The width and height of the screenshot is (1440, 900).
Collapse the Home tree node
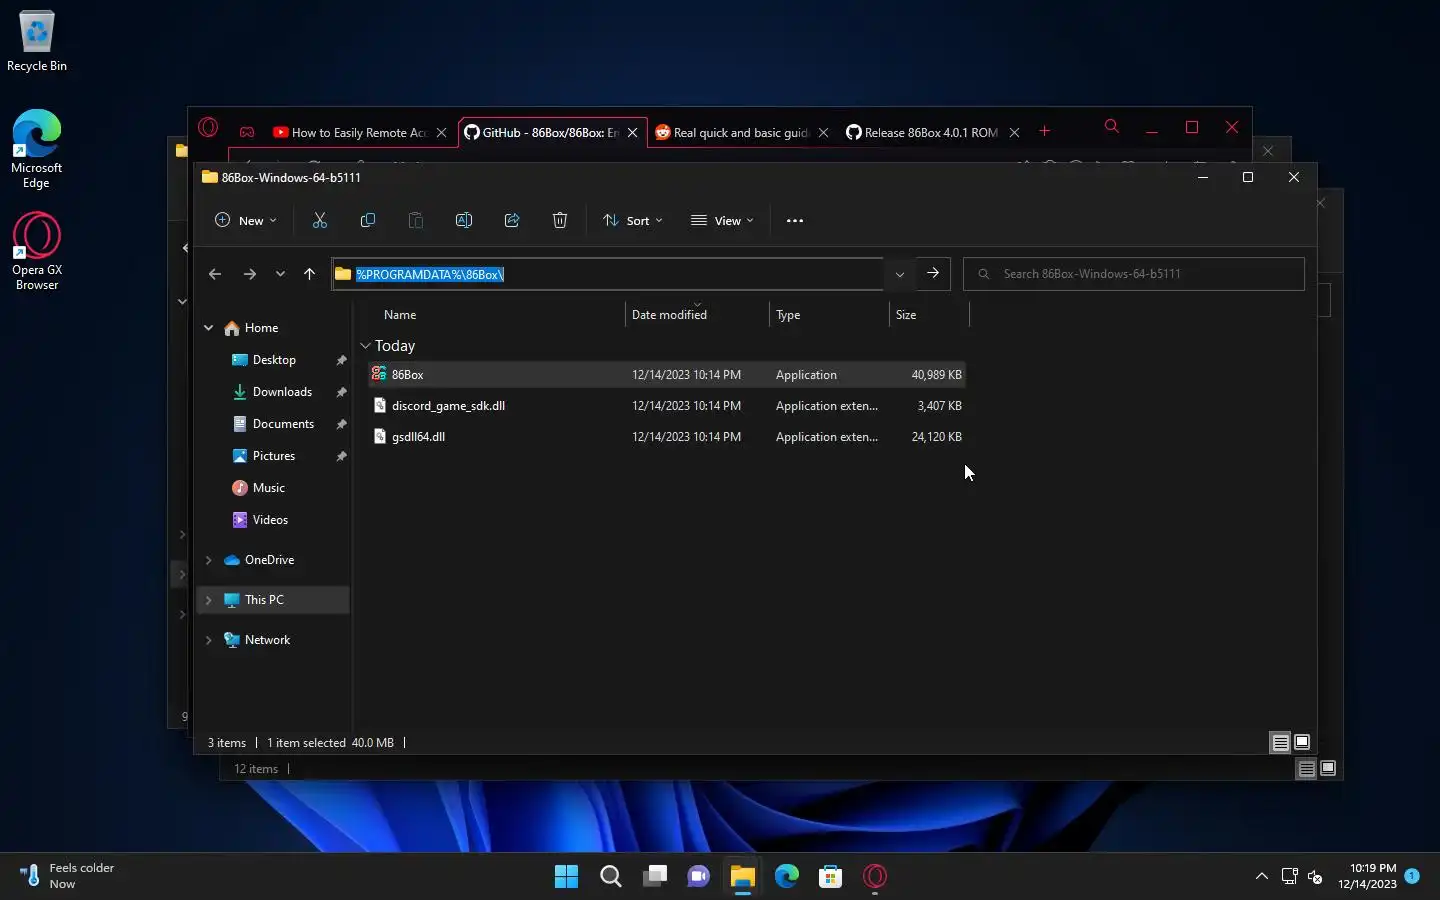209,328
